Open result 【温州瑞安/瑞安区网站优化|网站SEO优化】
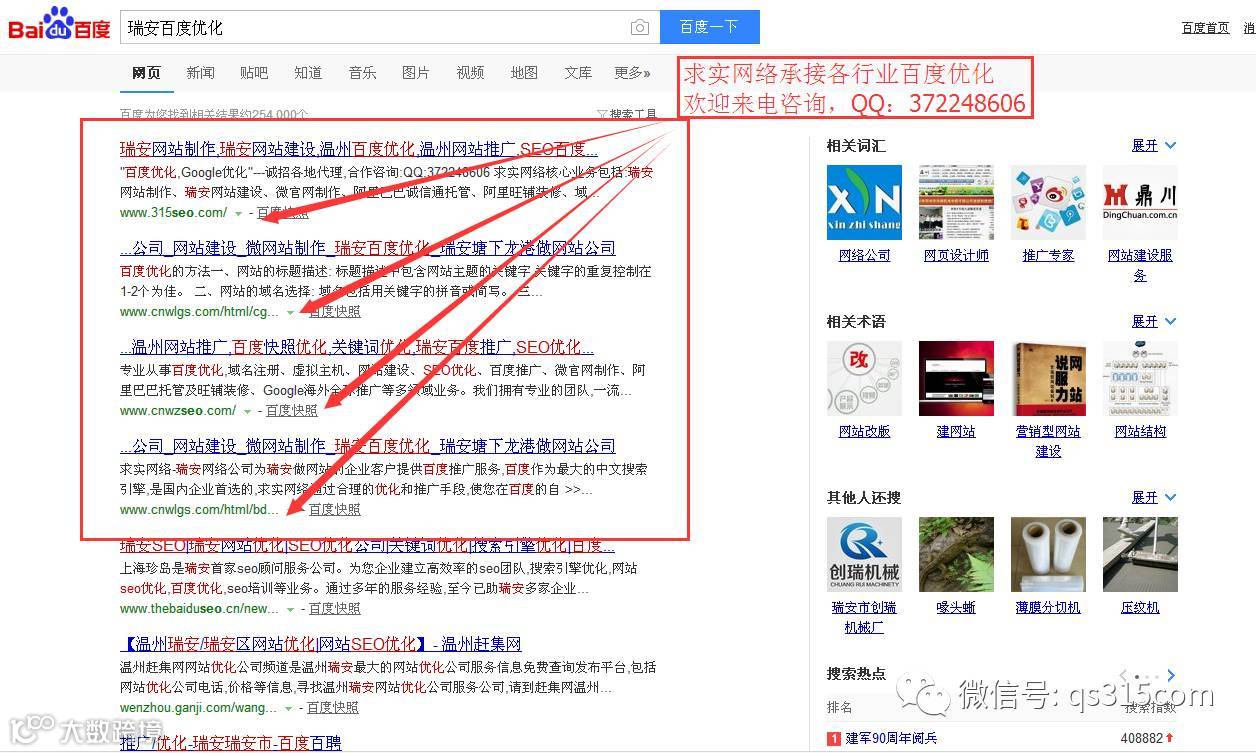This screenshot has width=1256, height=753. (x=320, y=644)
